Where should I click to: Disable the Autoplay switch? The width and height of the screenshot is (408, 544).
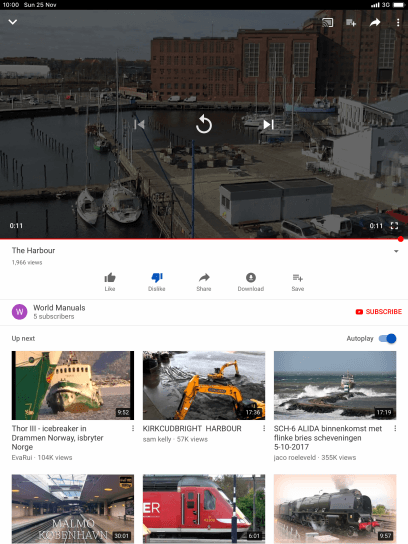(x=388, y=338)
